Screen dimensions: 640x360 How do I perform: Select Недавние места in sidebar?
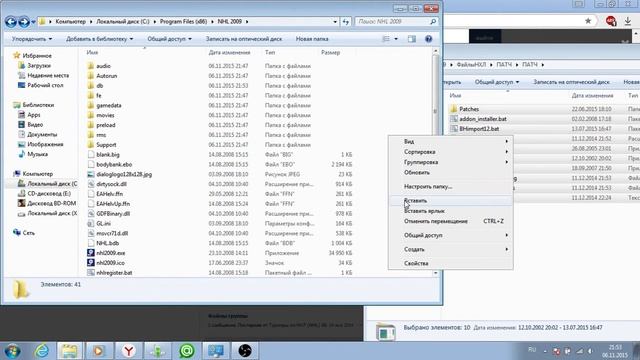(x=48, y=76)
